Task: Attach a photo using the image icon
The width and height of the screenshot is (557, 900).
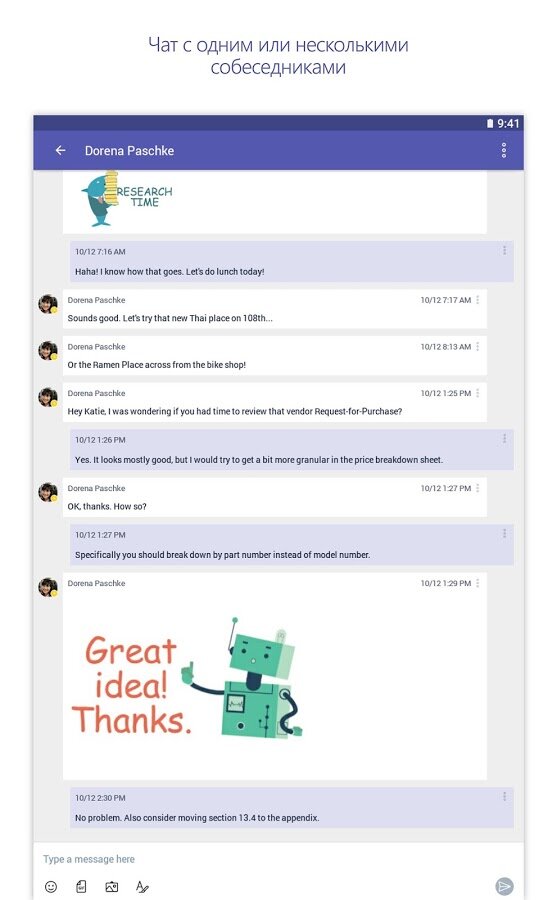Action: (x=112, y=886)
